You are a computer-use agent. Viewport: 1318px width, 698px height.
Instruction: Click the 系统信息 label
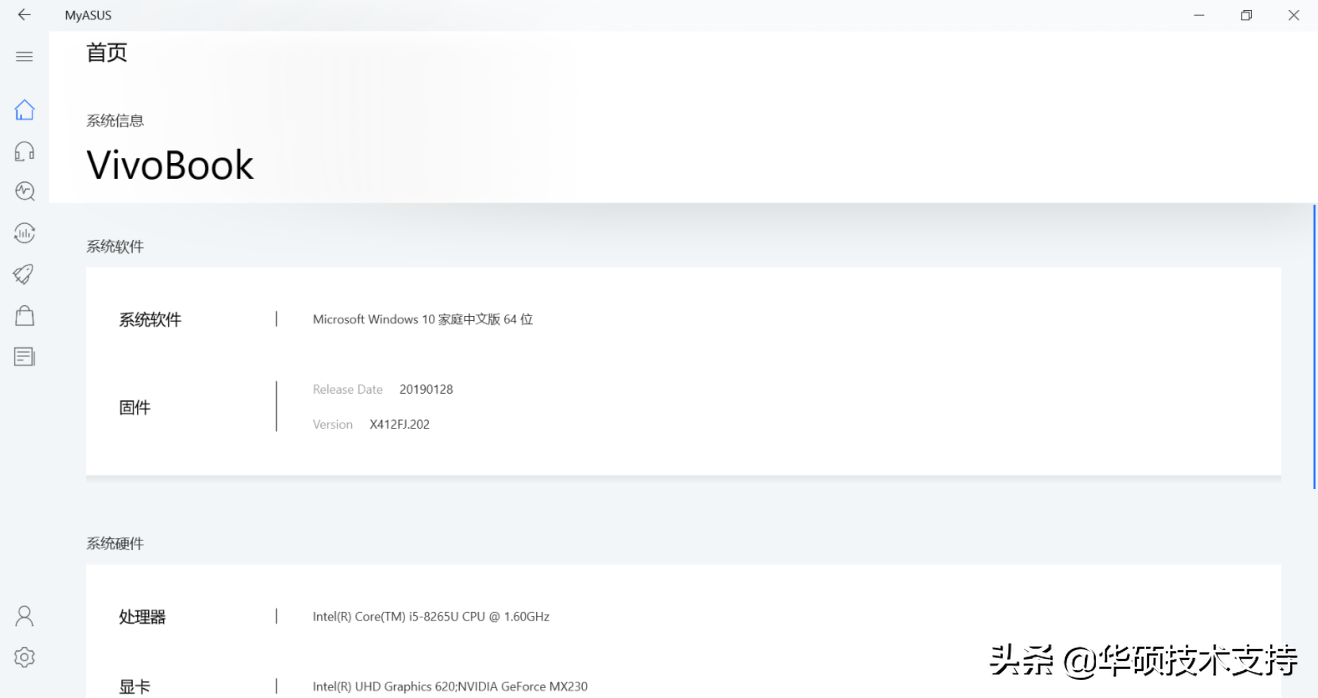[x=115, y=121]
